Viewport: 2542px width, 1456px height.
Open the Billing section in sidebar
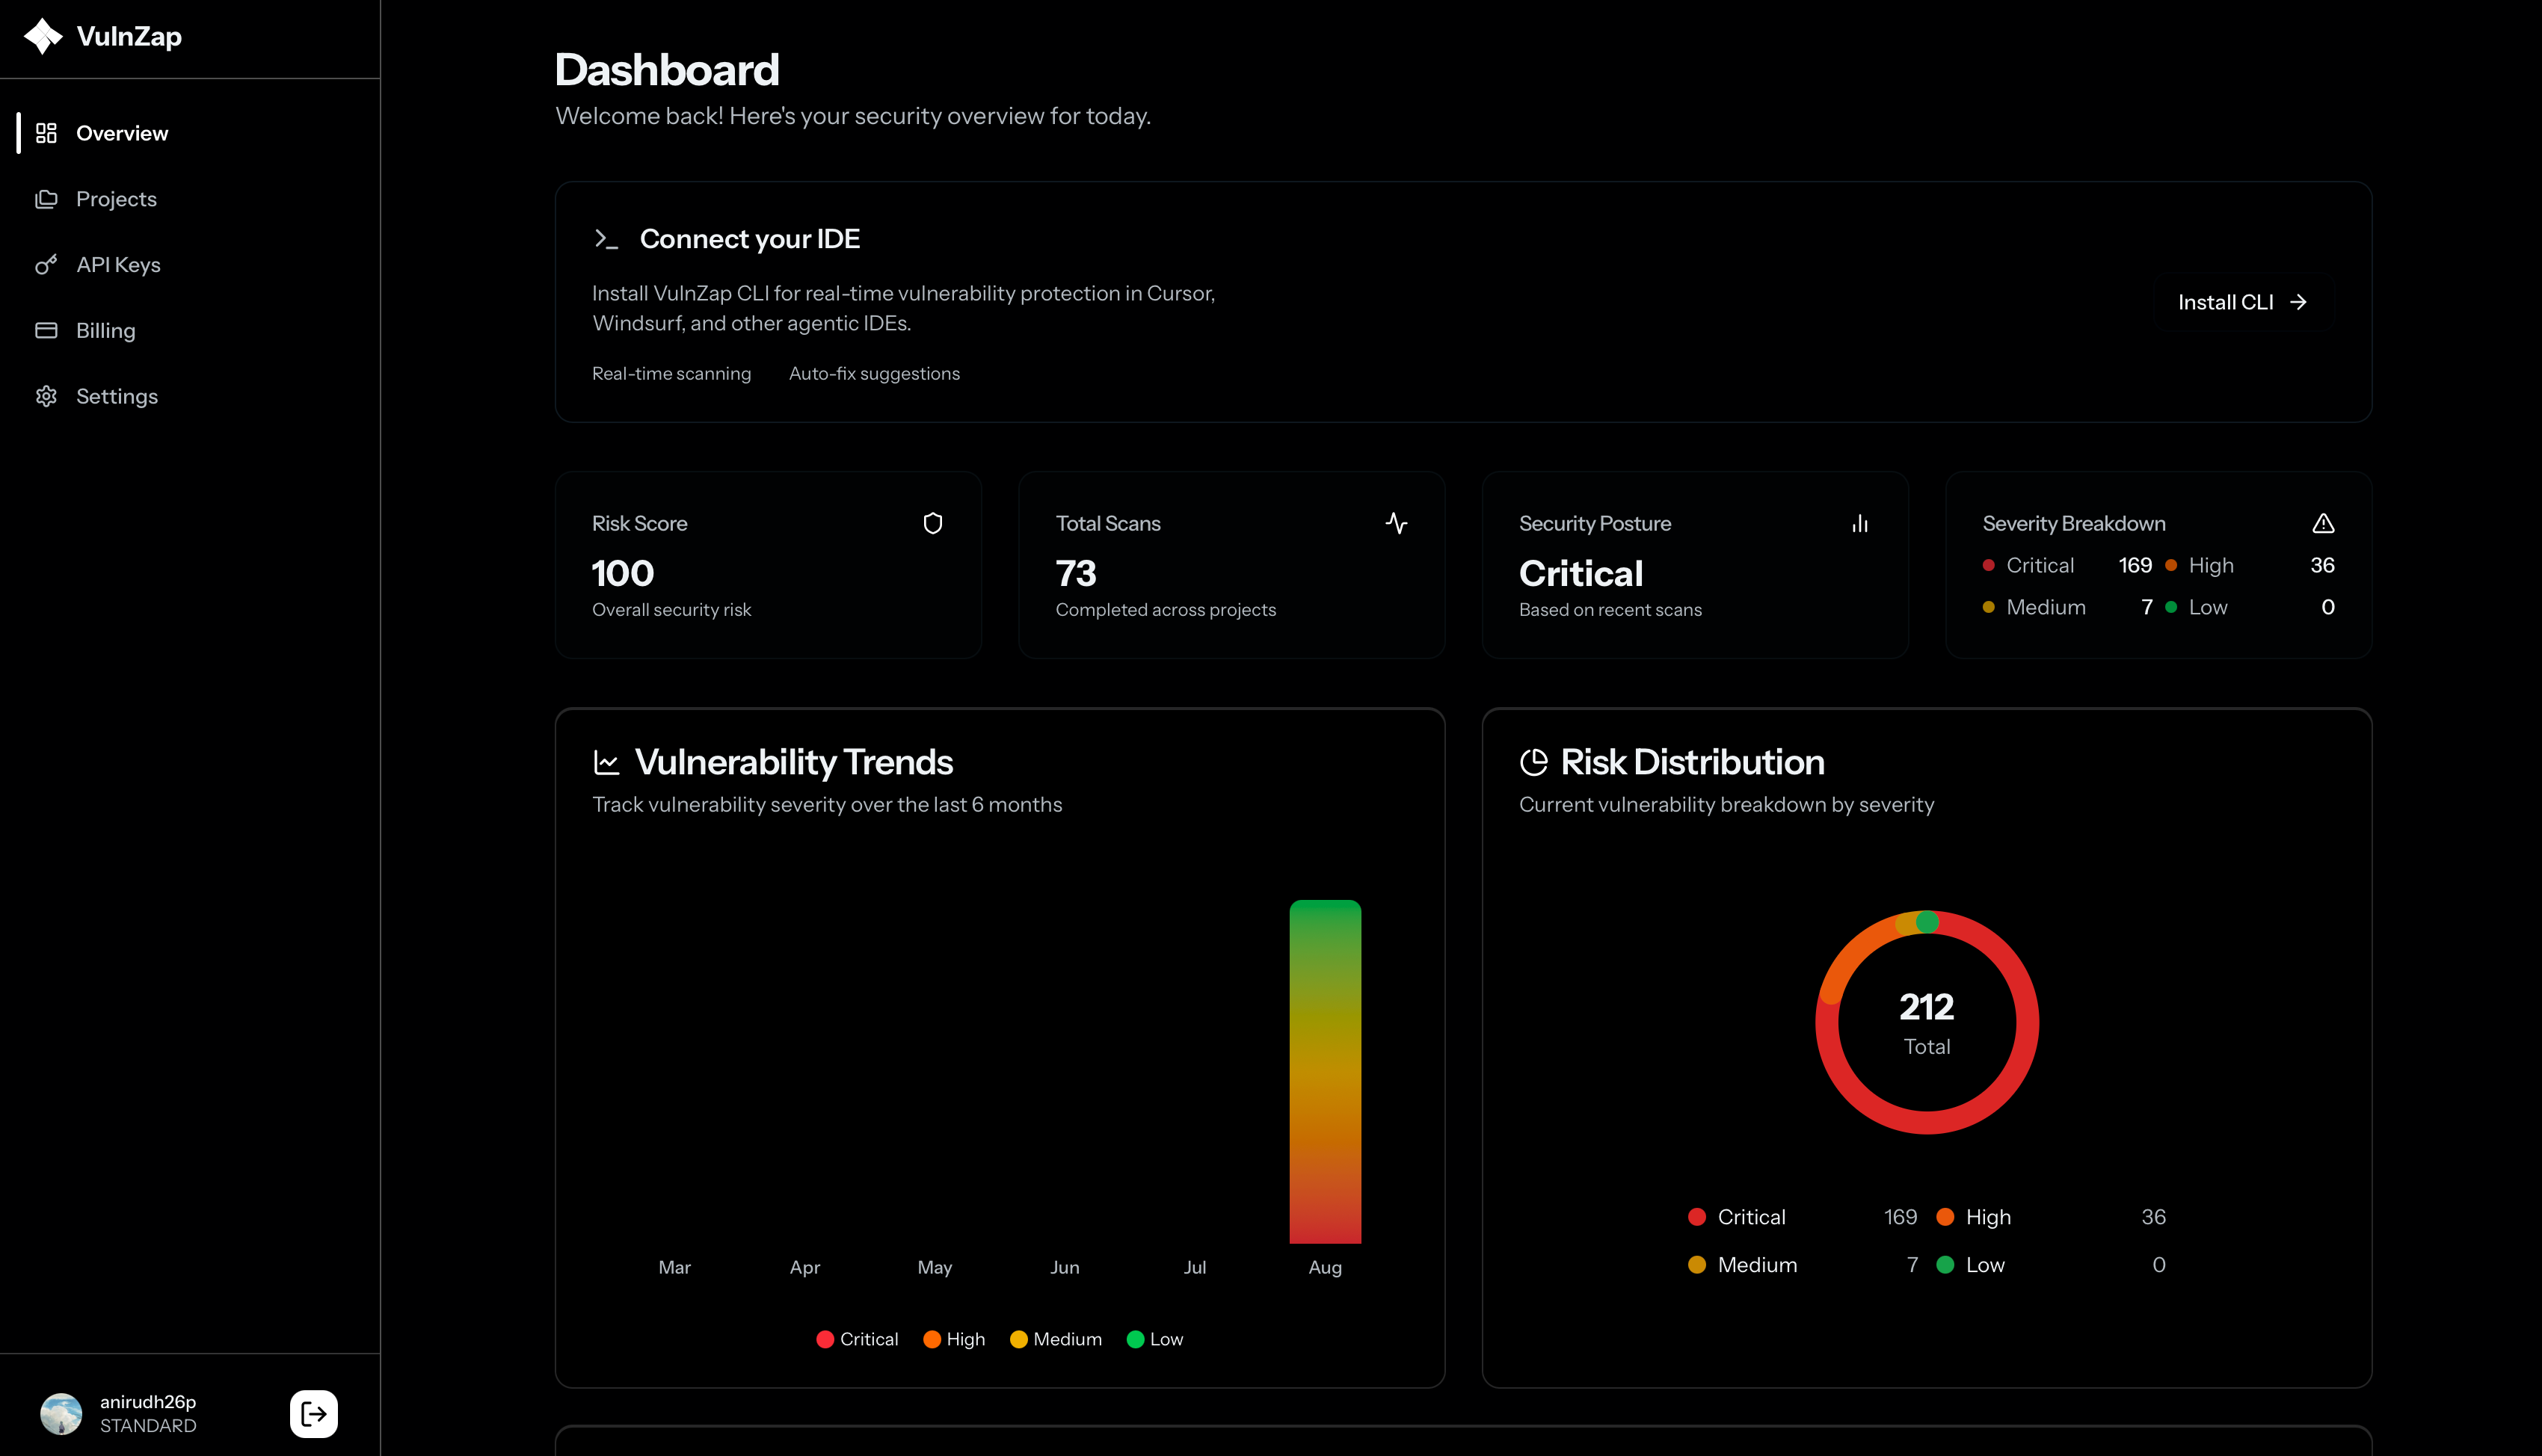(x=105, y=330)
